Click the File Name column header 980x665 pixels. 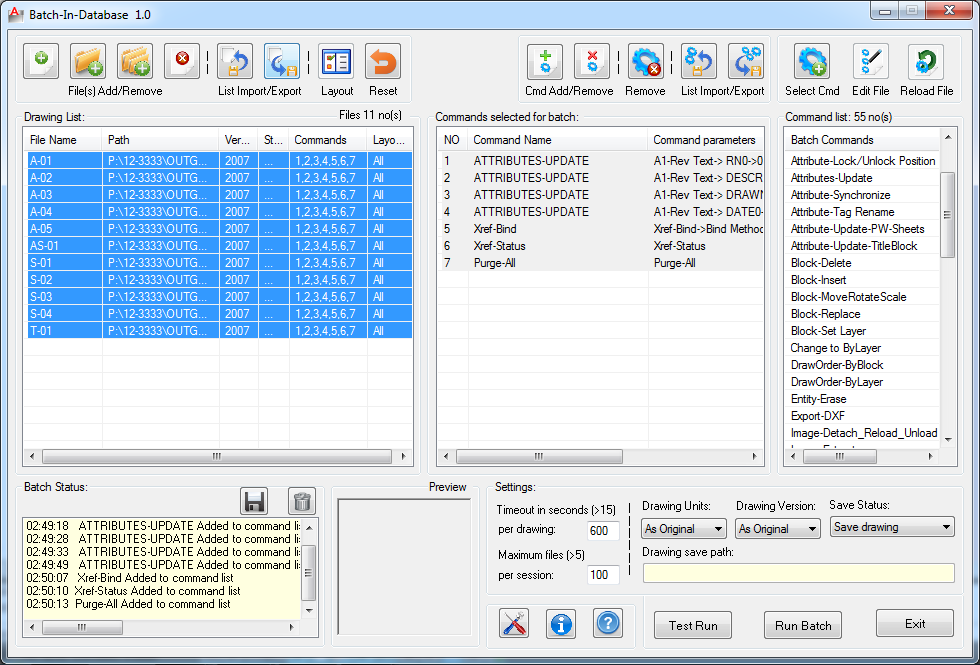coord(62,140)
